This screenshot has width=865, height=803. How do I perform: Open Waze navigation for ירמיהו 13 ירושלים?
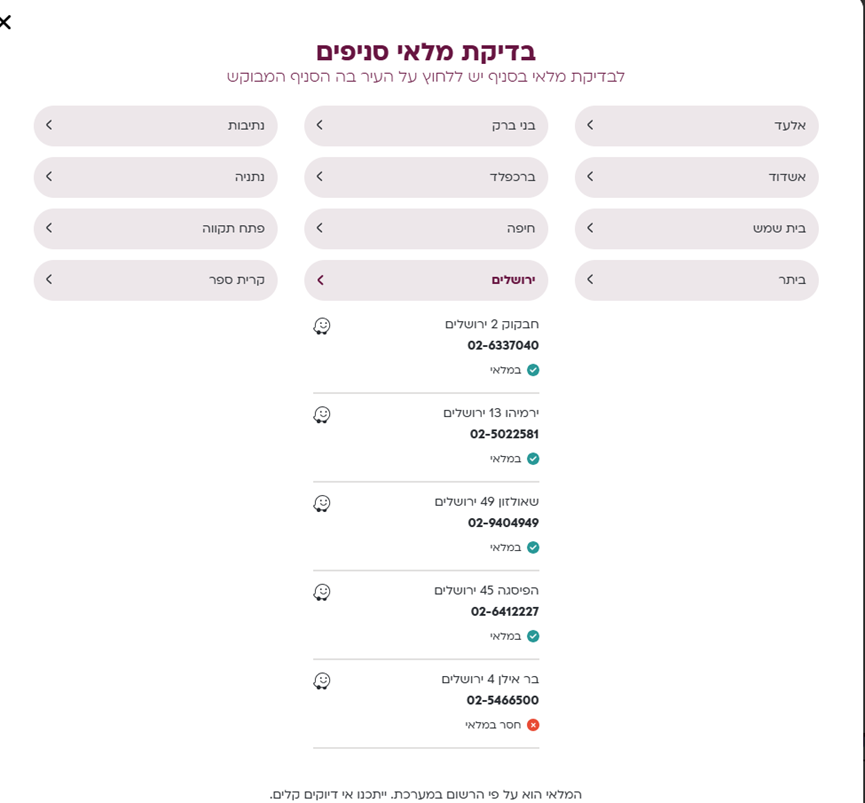322,415
